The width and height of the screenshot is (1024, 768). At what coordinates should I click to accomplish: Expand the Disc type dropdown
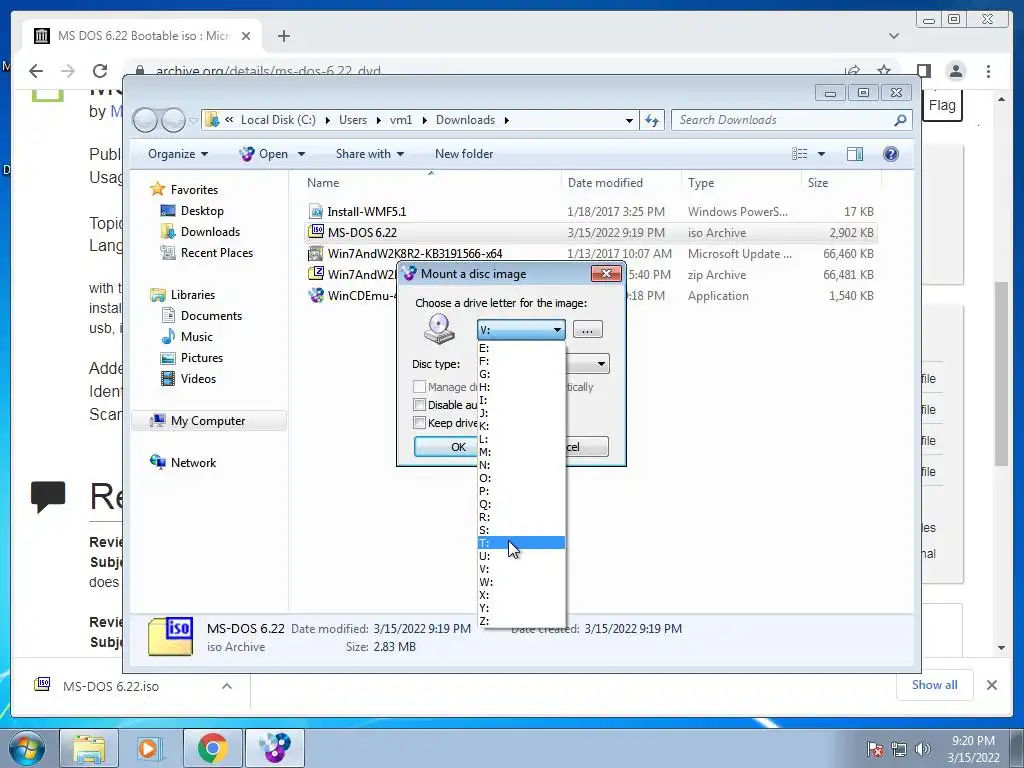click(x=601, y=364)
